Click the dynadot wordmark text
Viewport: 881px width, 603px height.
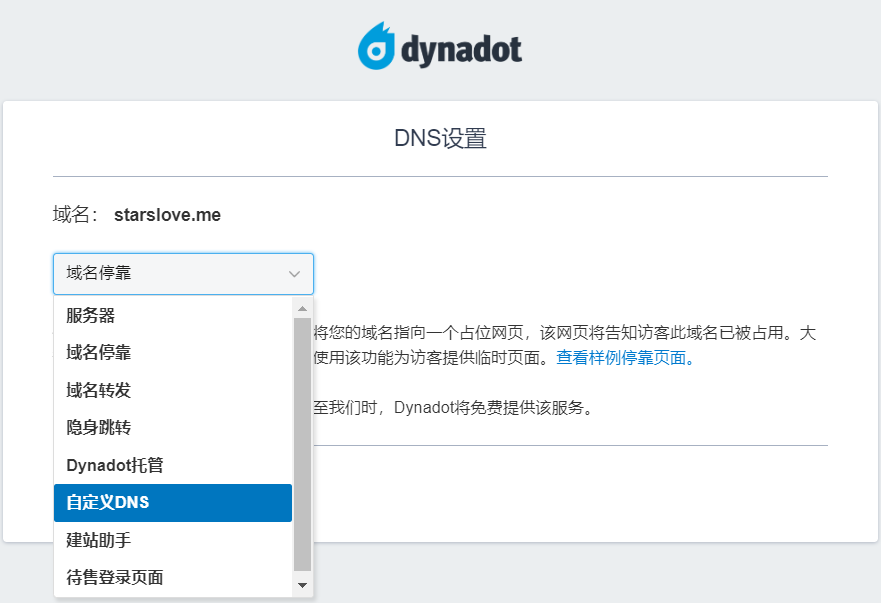click(461, 49)
